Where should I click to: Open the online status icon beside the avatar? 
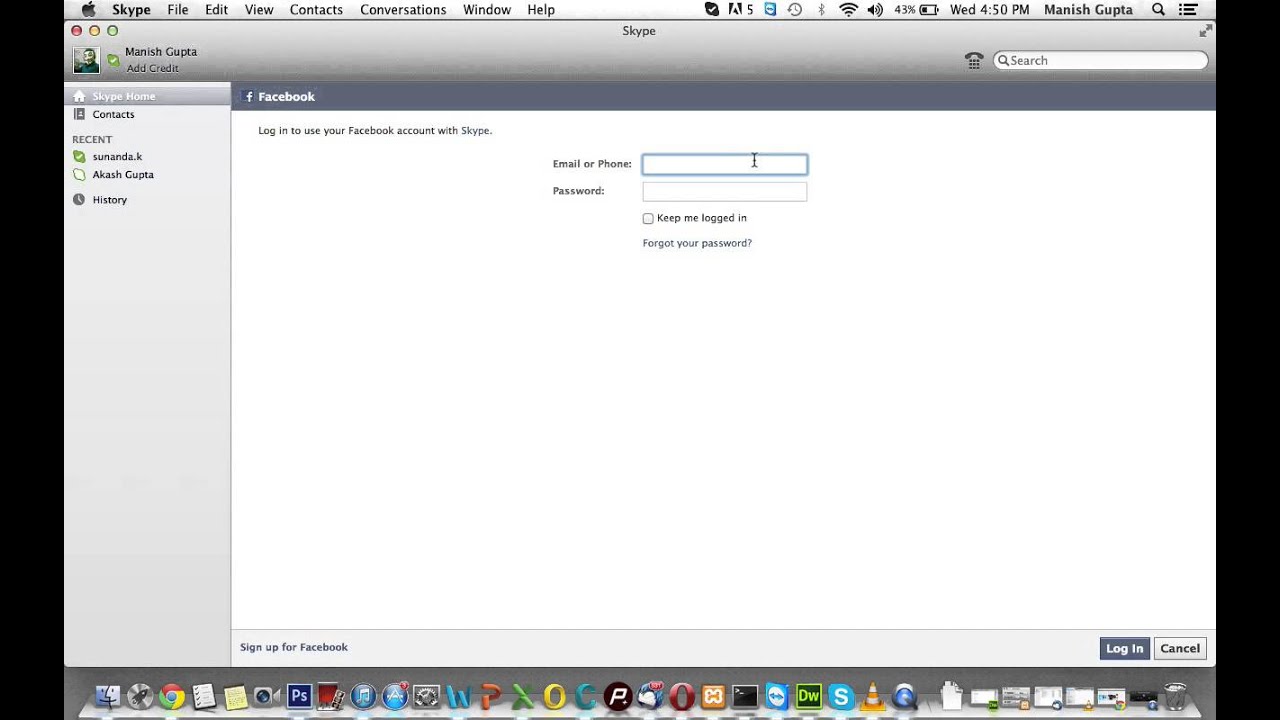click(113, 61)
